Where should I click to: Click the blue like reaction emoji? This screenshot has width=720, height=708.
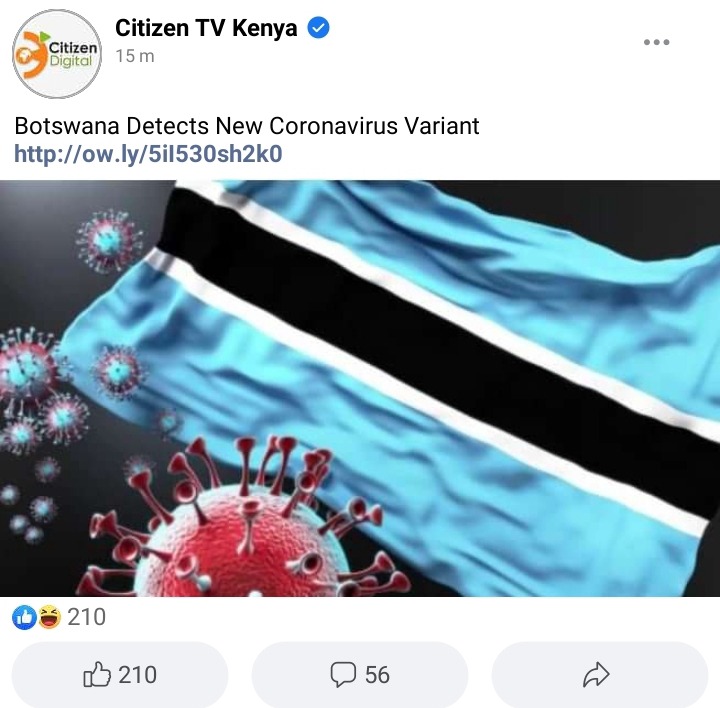pos(24,617)
